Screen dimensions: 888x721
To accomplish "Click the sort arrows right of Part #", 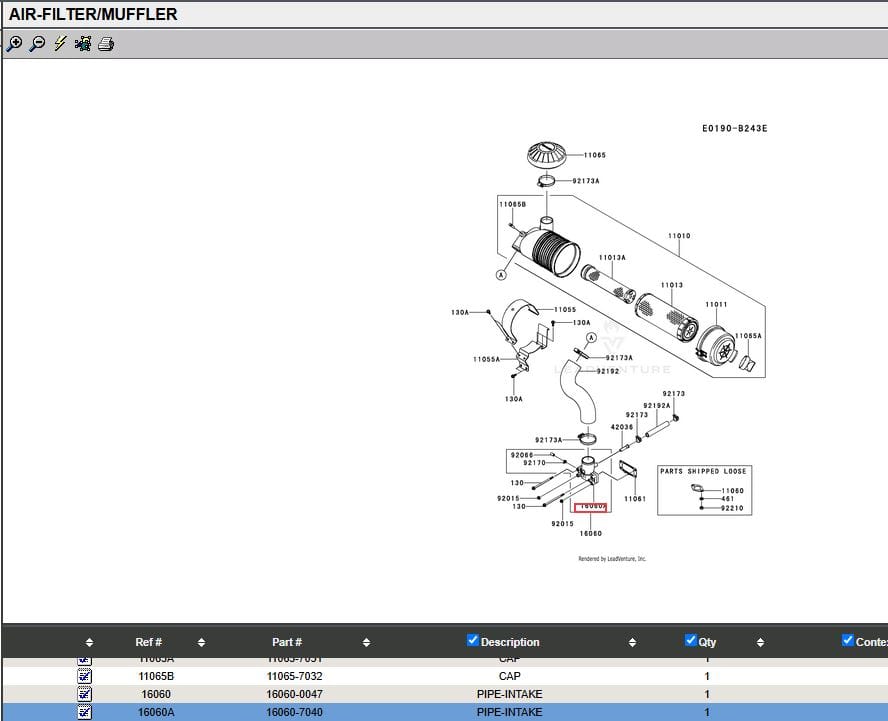I will (x=366, y=642).
